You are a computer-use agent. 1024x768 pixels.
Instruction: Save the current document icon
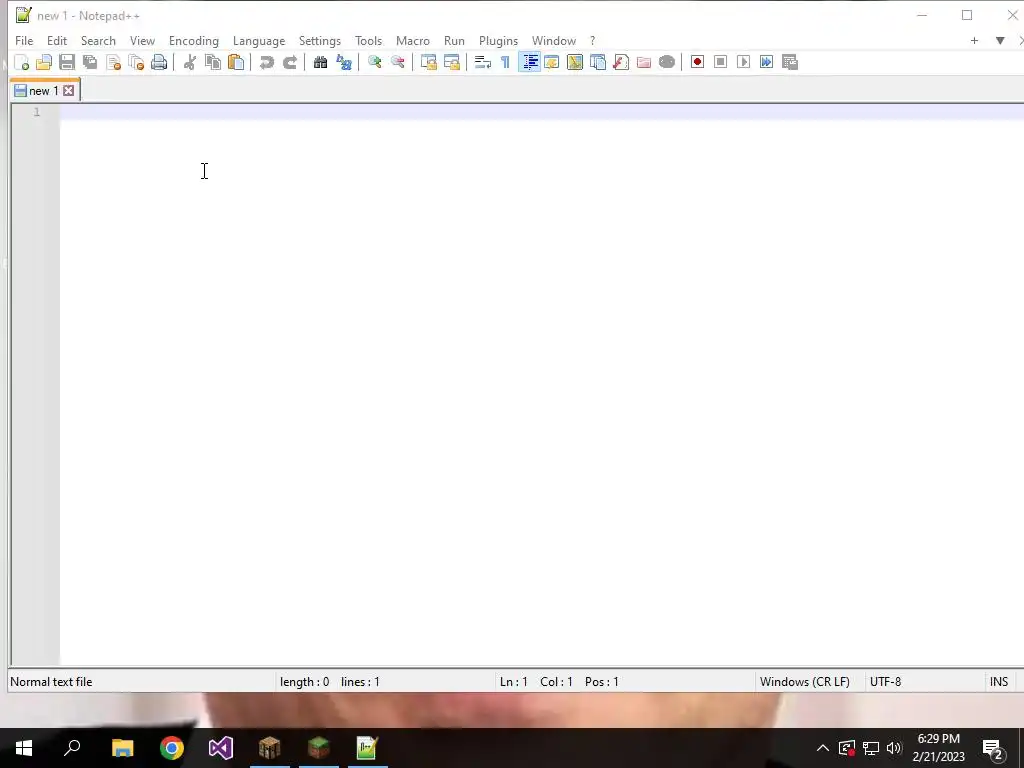click(67, 62)
